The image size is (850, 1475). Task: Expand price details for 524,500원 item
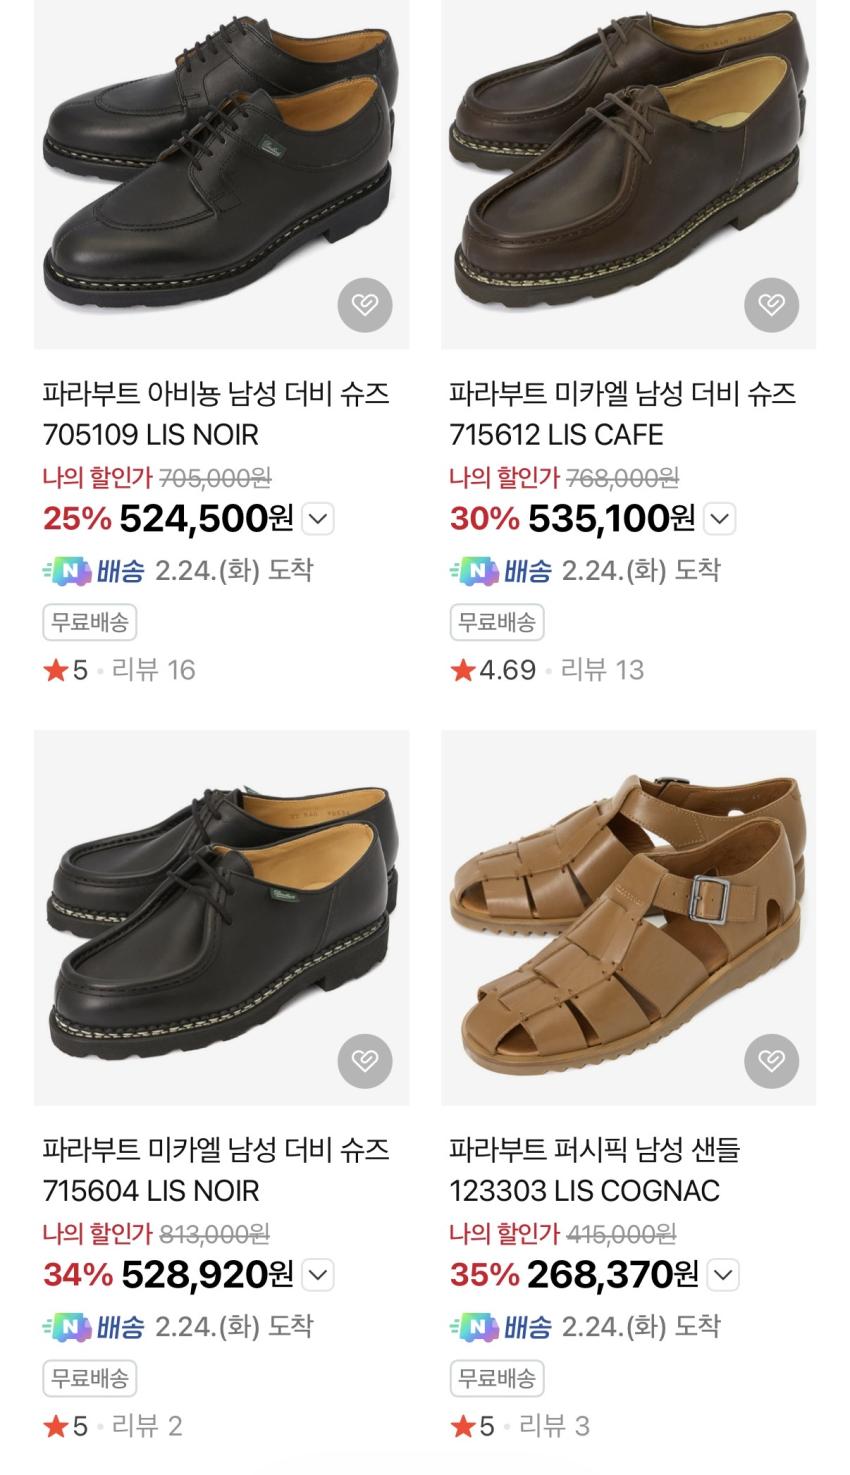pyautogui.click(x=317, y=519)
